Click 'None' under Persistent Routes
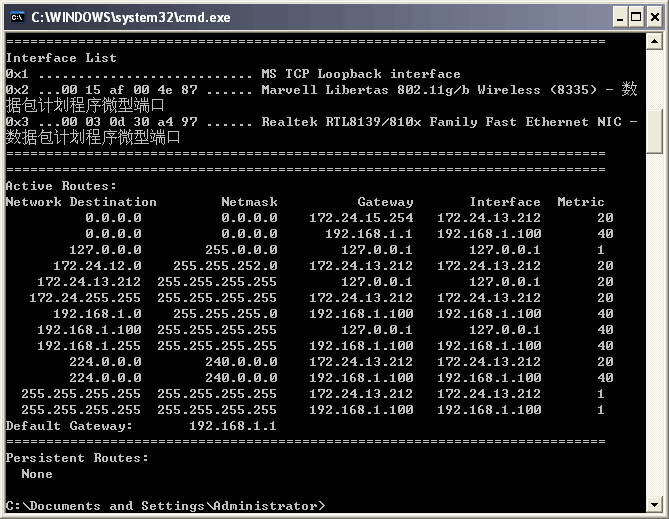 click(x=37, y=474)
